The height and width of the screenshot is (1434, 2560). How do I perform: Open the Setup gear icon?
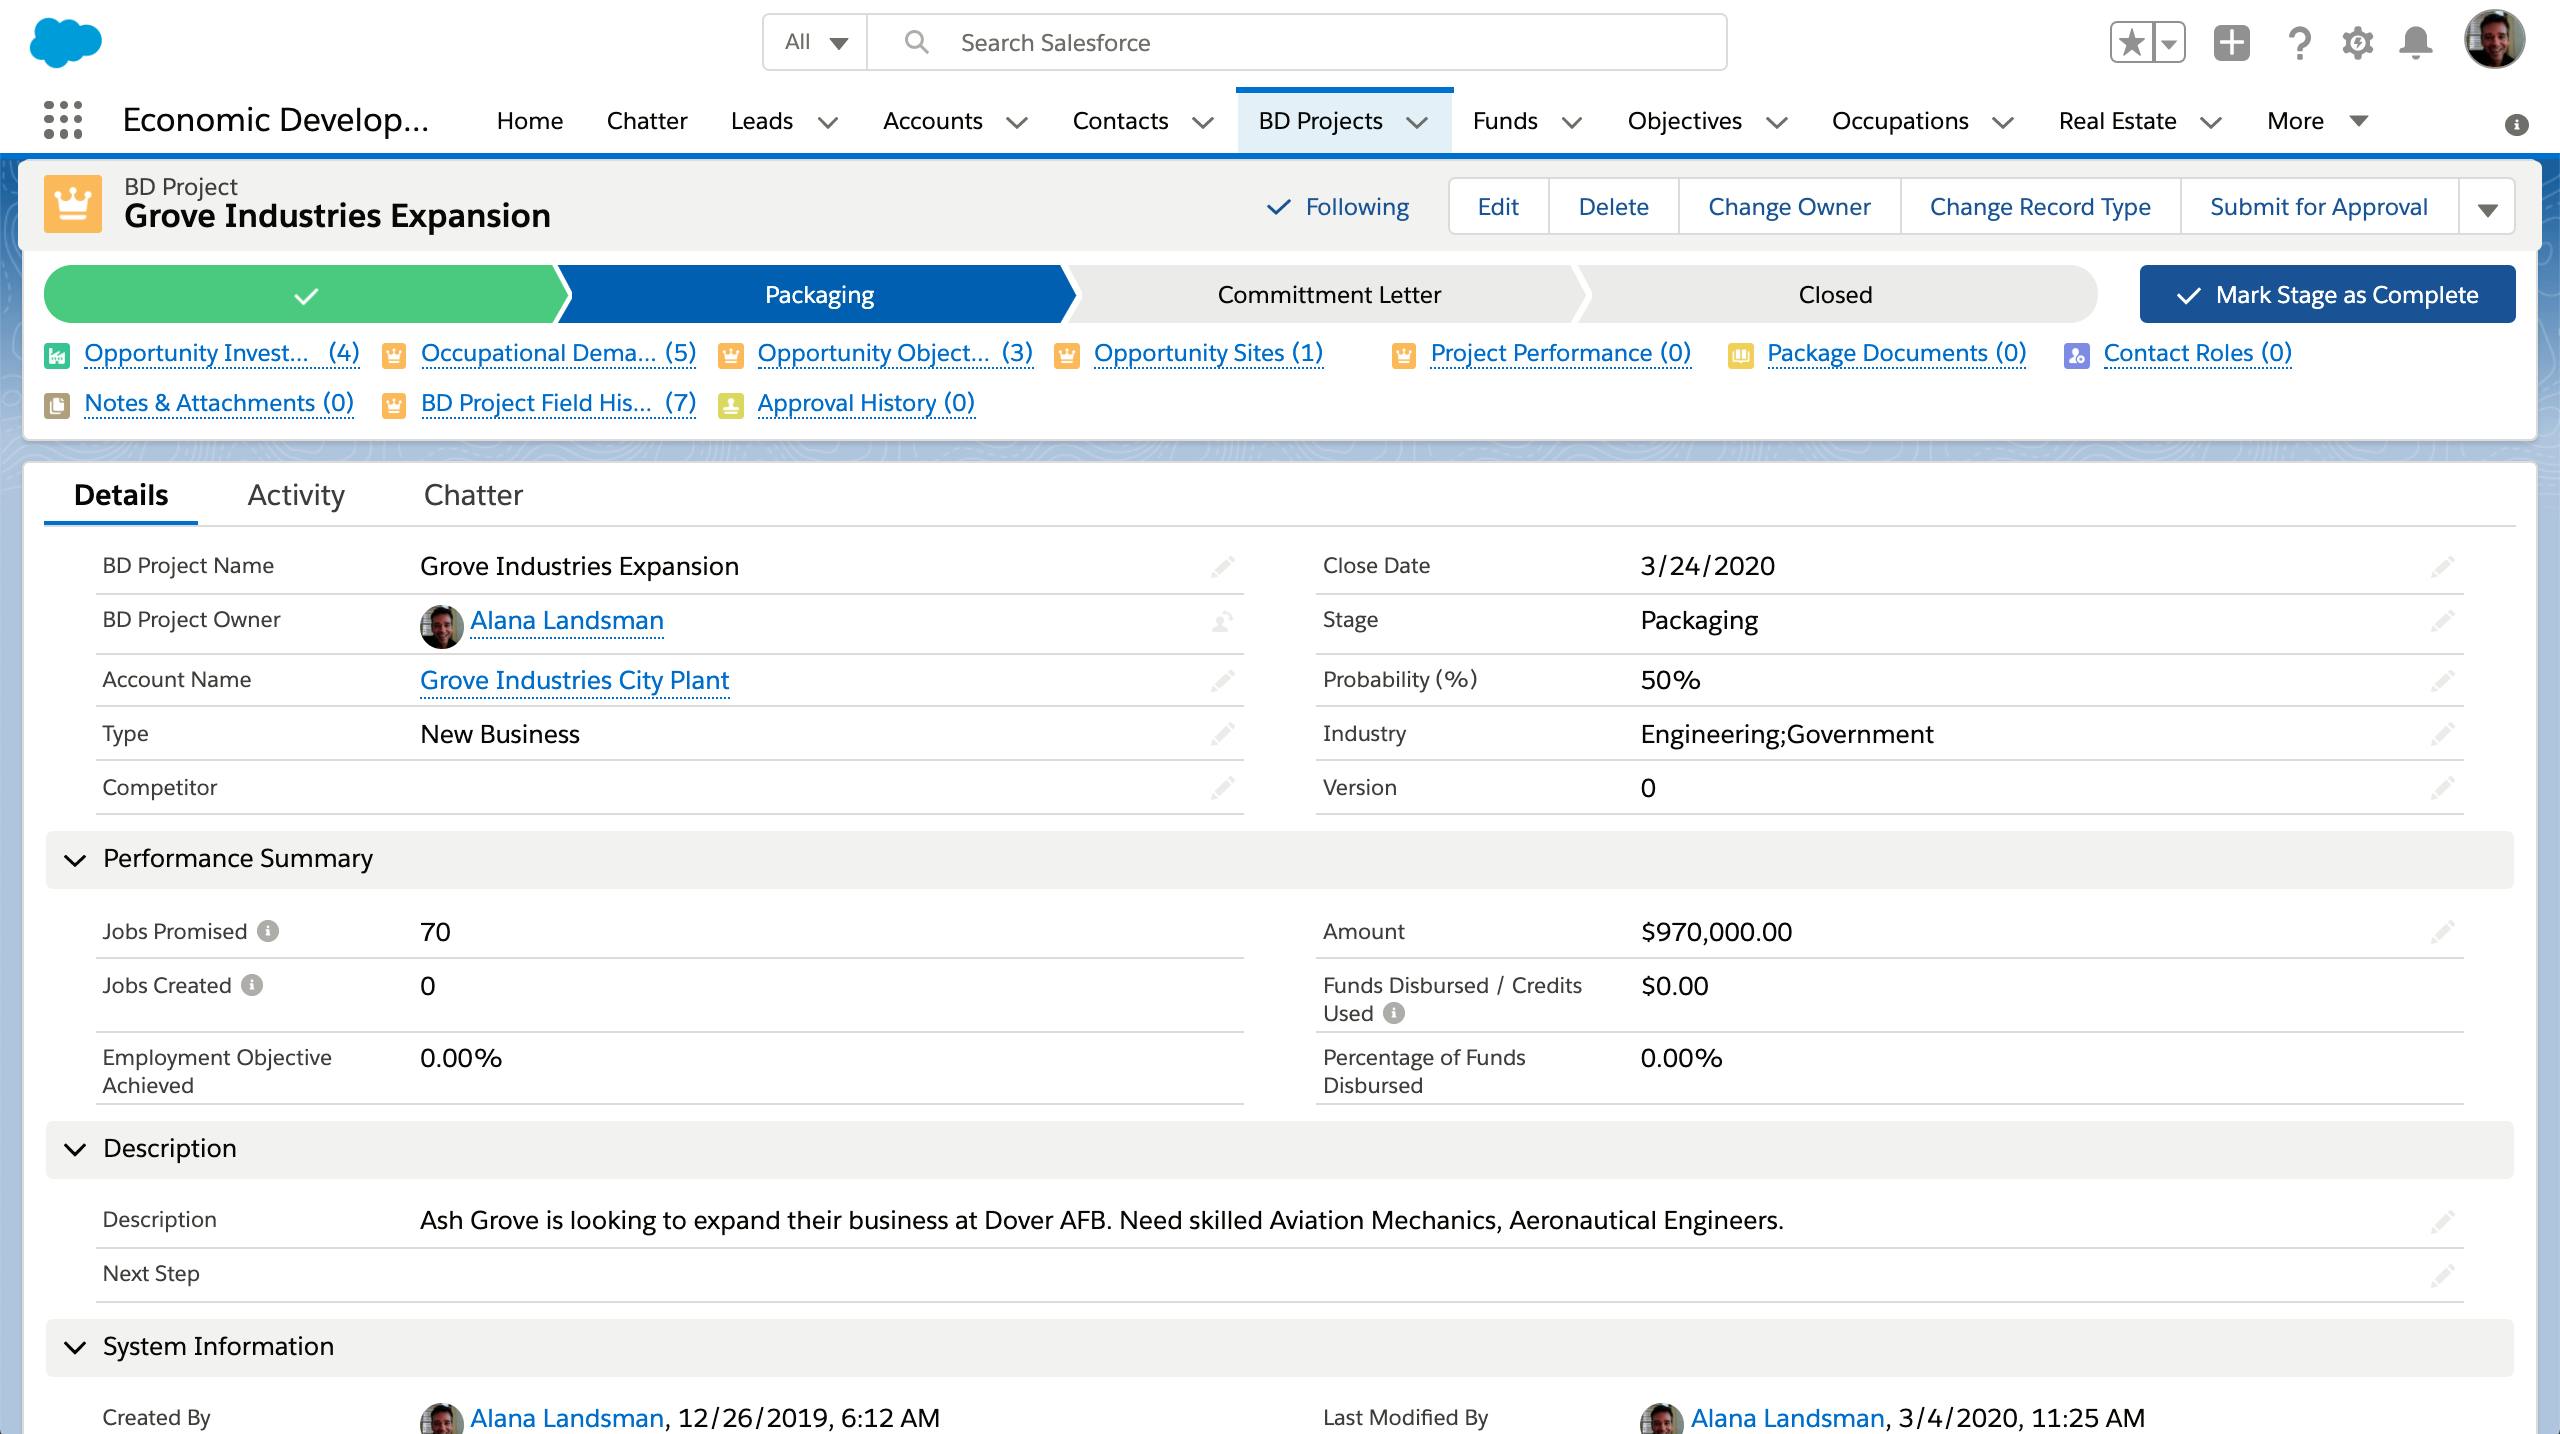(2357, 43)
